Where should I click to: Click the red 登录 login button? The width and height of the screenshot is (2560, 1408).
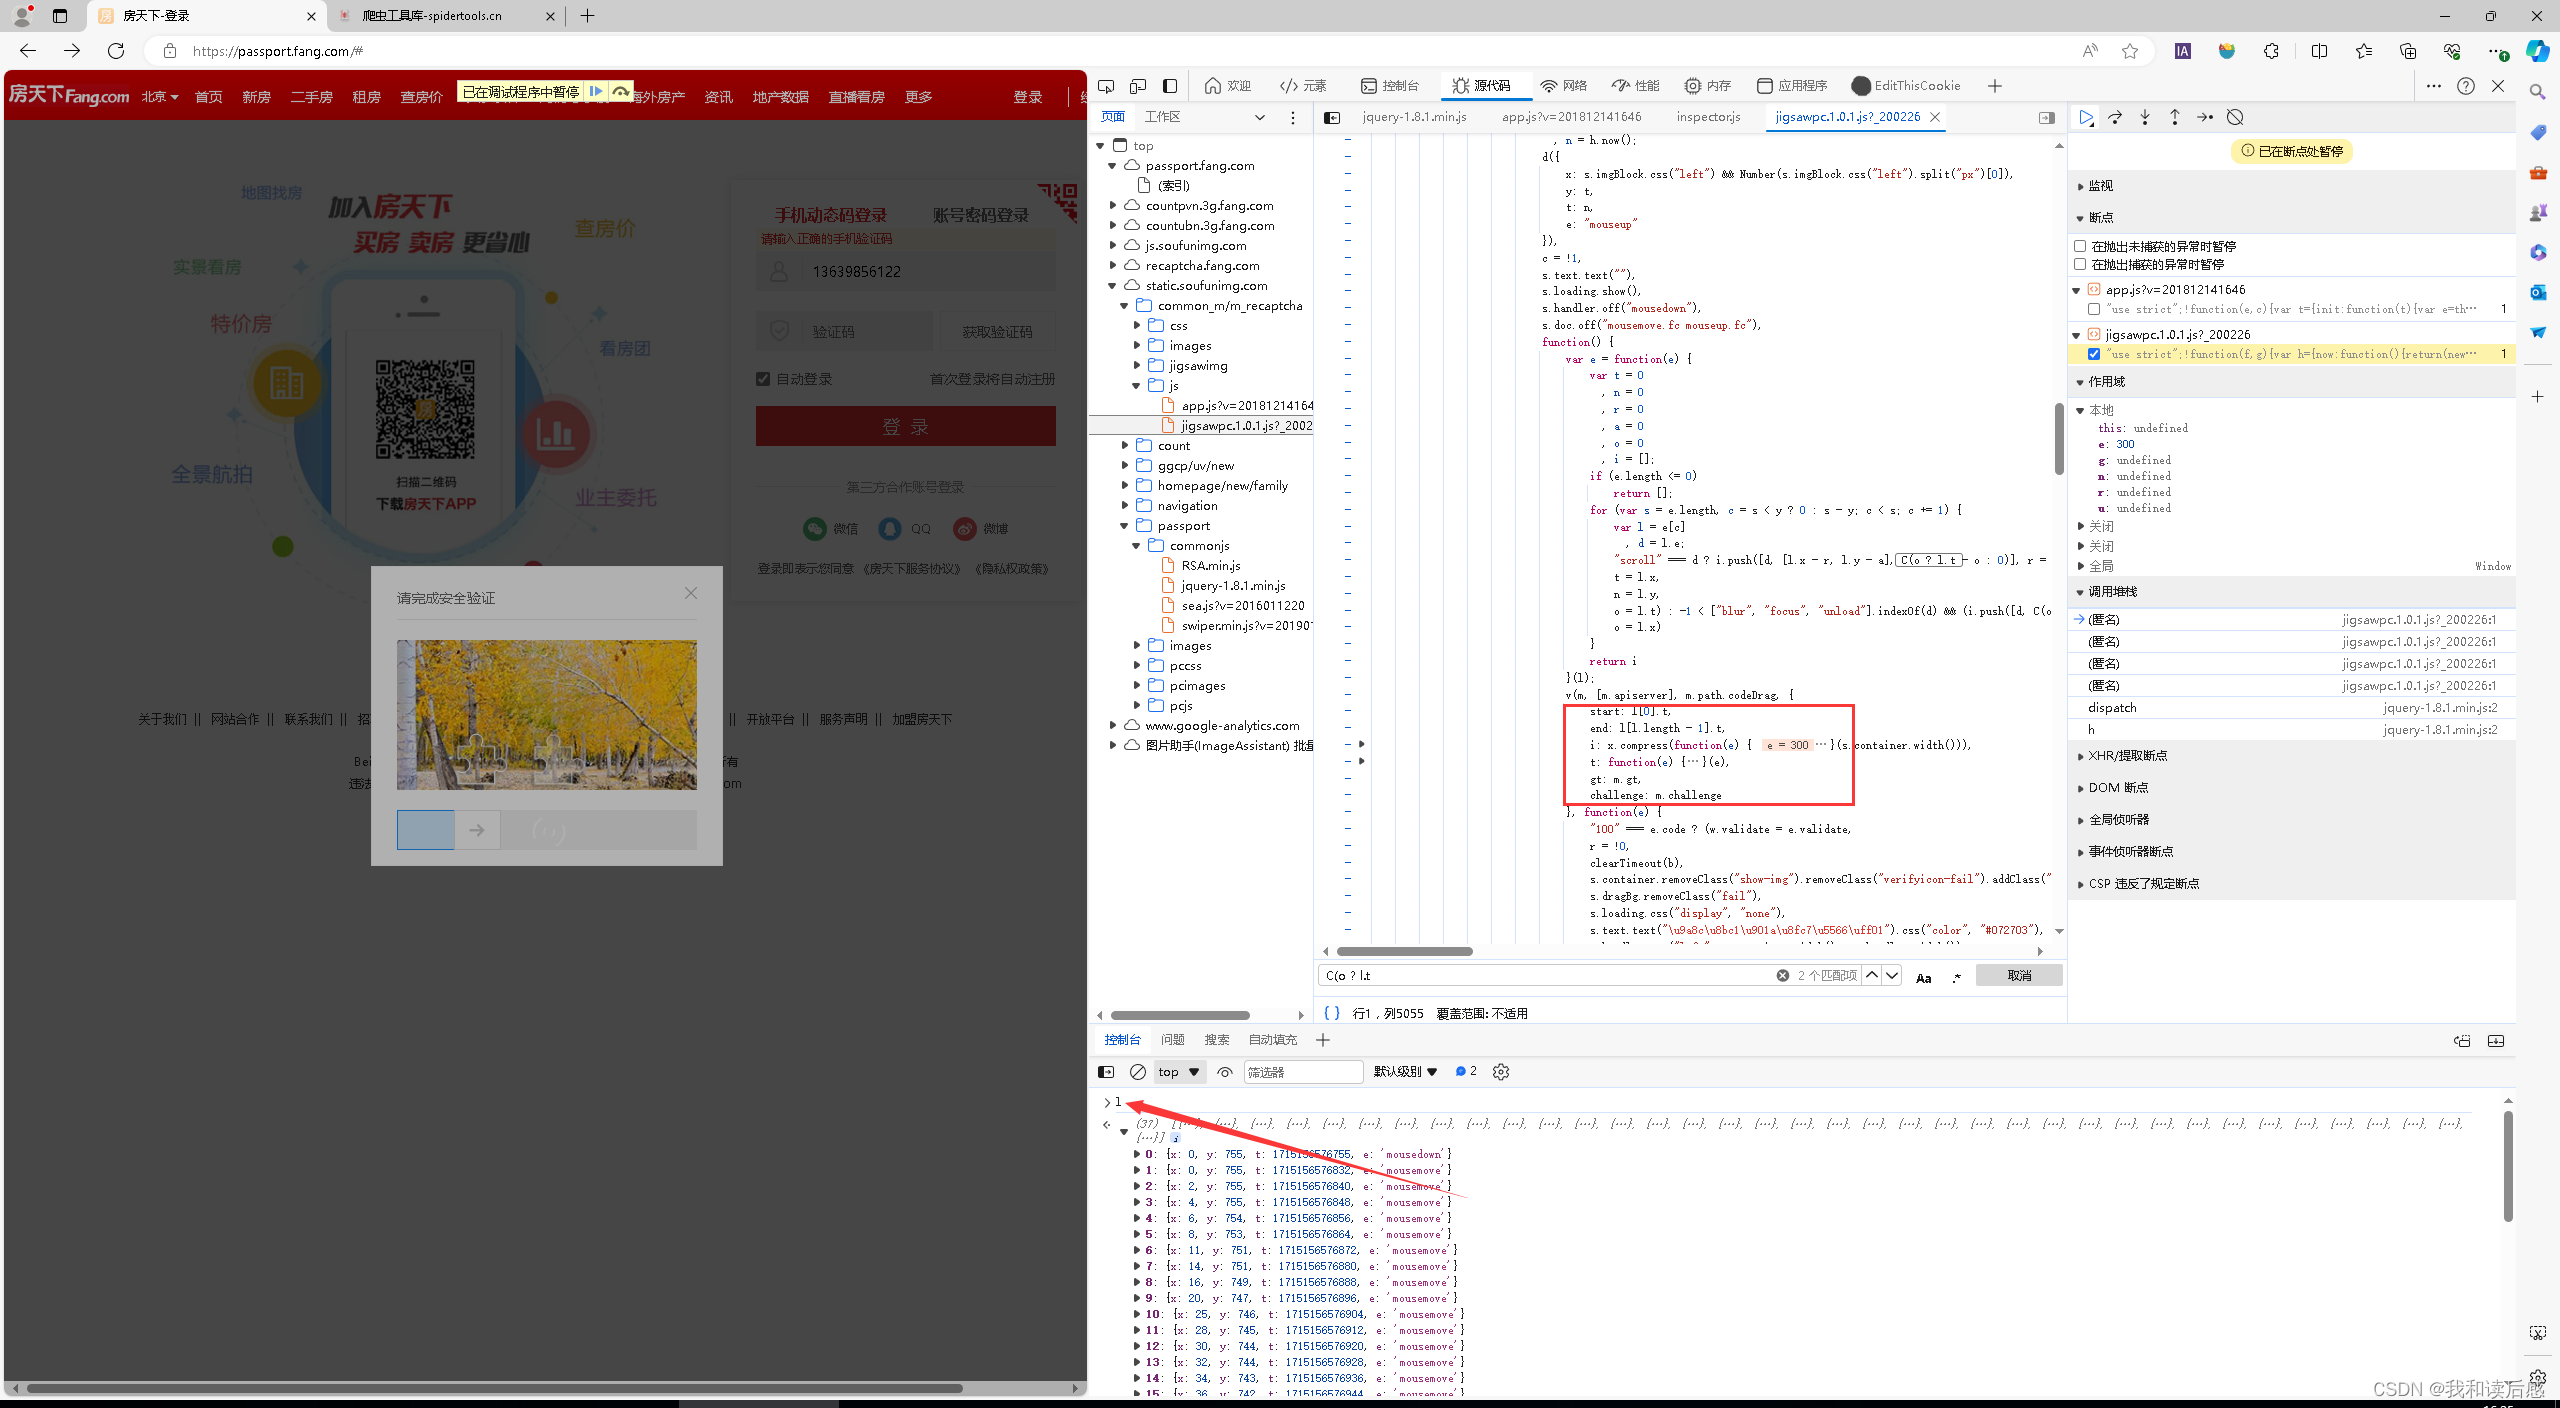[905, 426]
